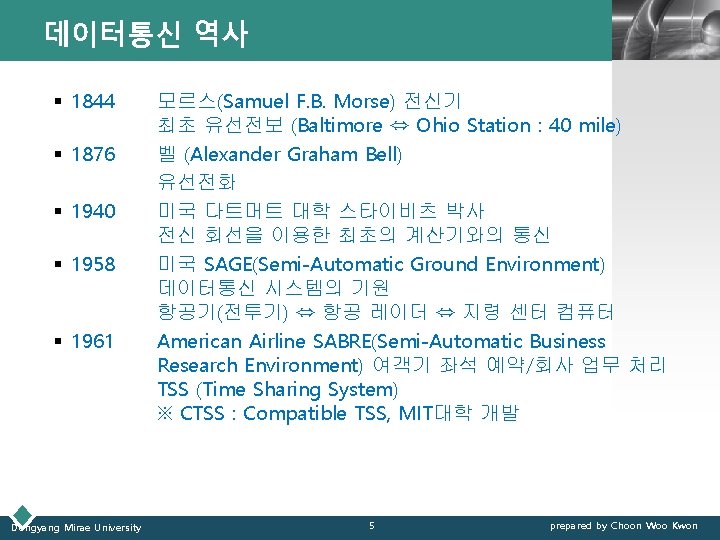Click the Research Environment line

(411, 366)
